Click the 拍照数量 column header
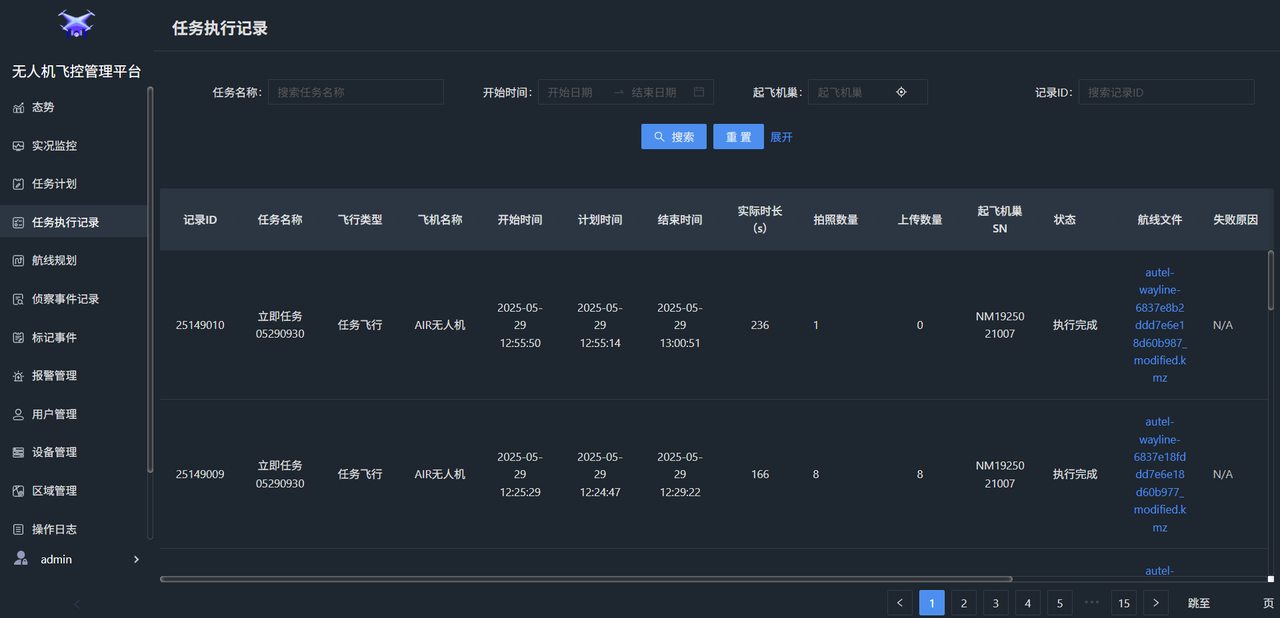The width and height of the screenshot is (1280, 618). click(x=836, y=219)
